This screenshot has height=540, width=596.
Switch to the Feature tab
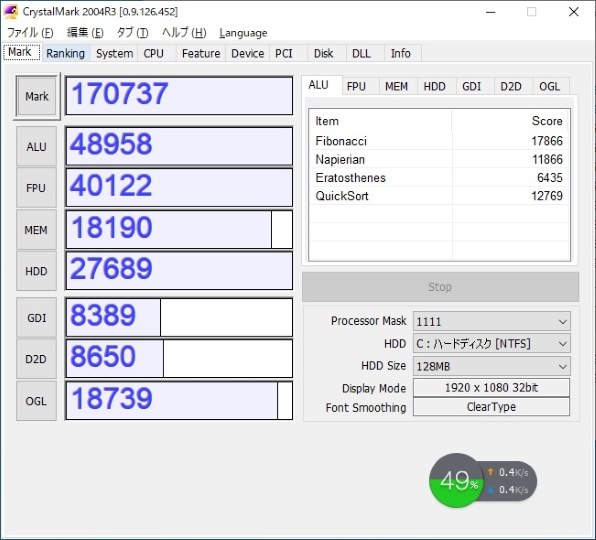coord(201,53)
